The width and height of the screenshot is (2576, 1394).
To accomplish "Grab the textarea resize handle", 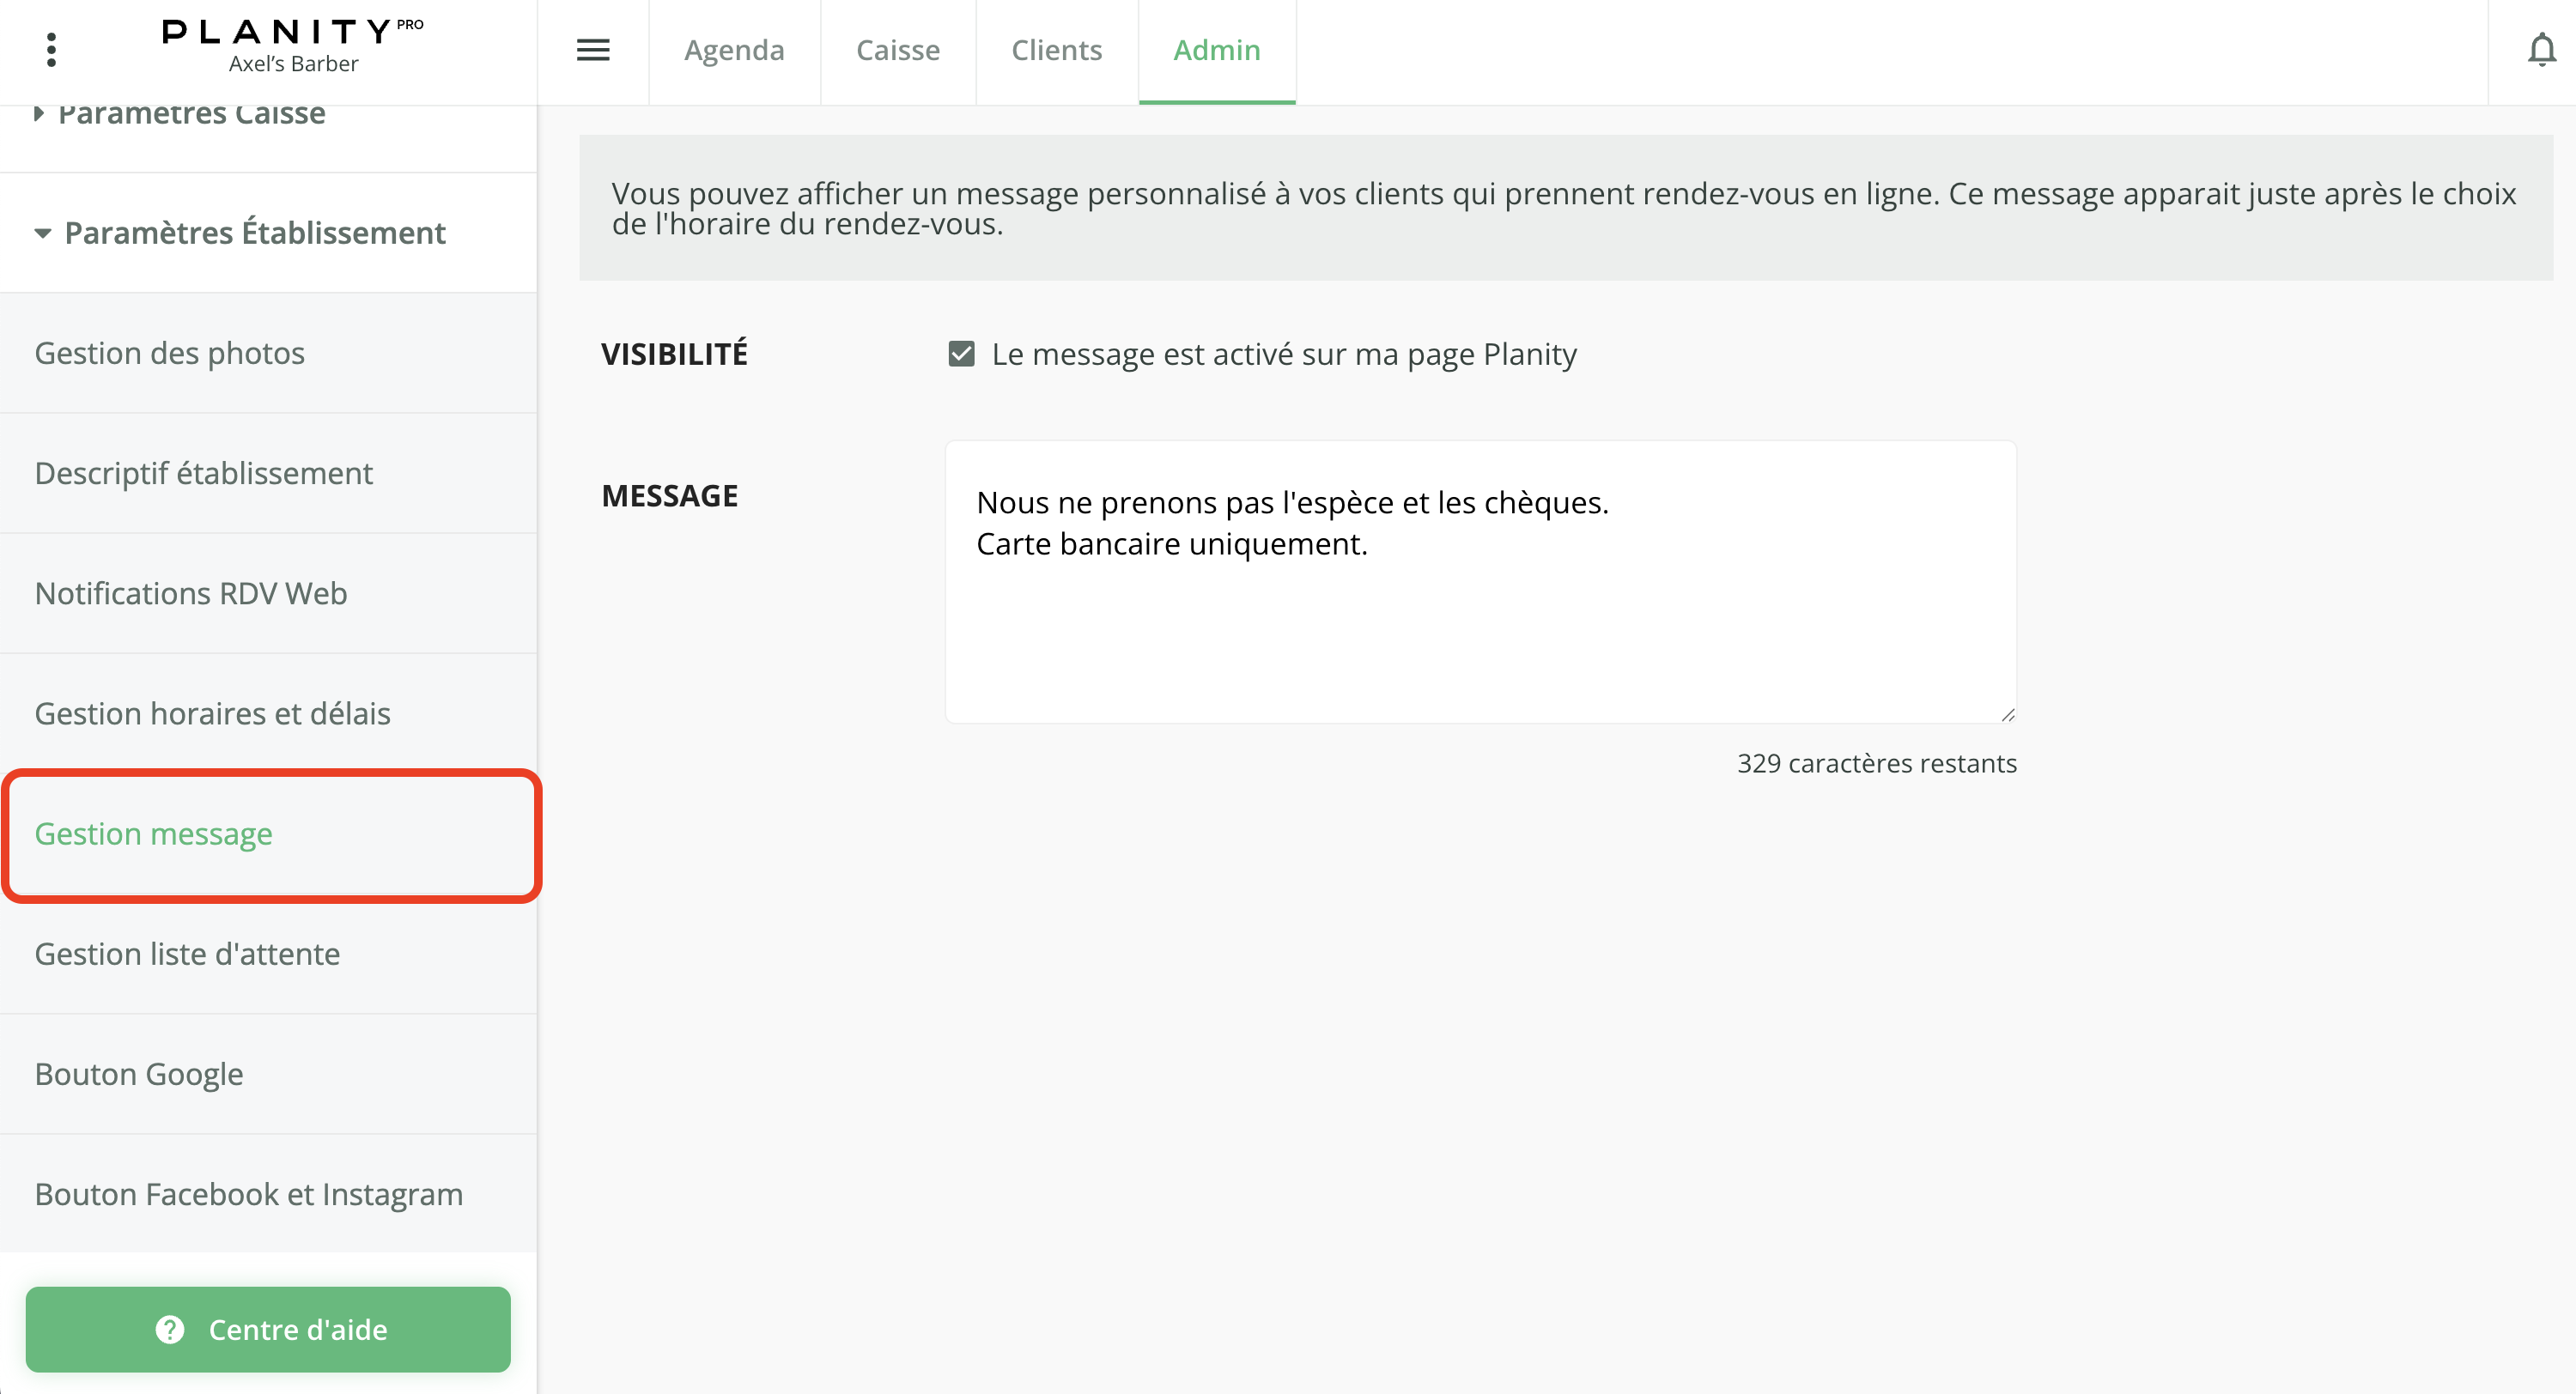I will [x=2008, y=714].
